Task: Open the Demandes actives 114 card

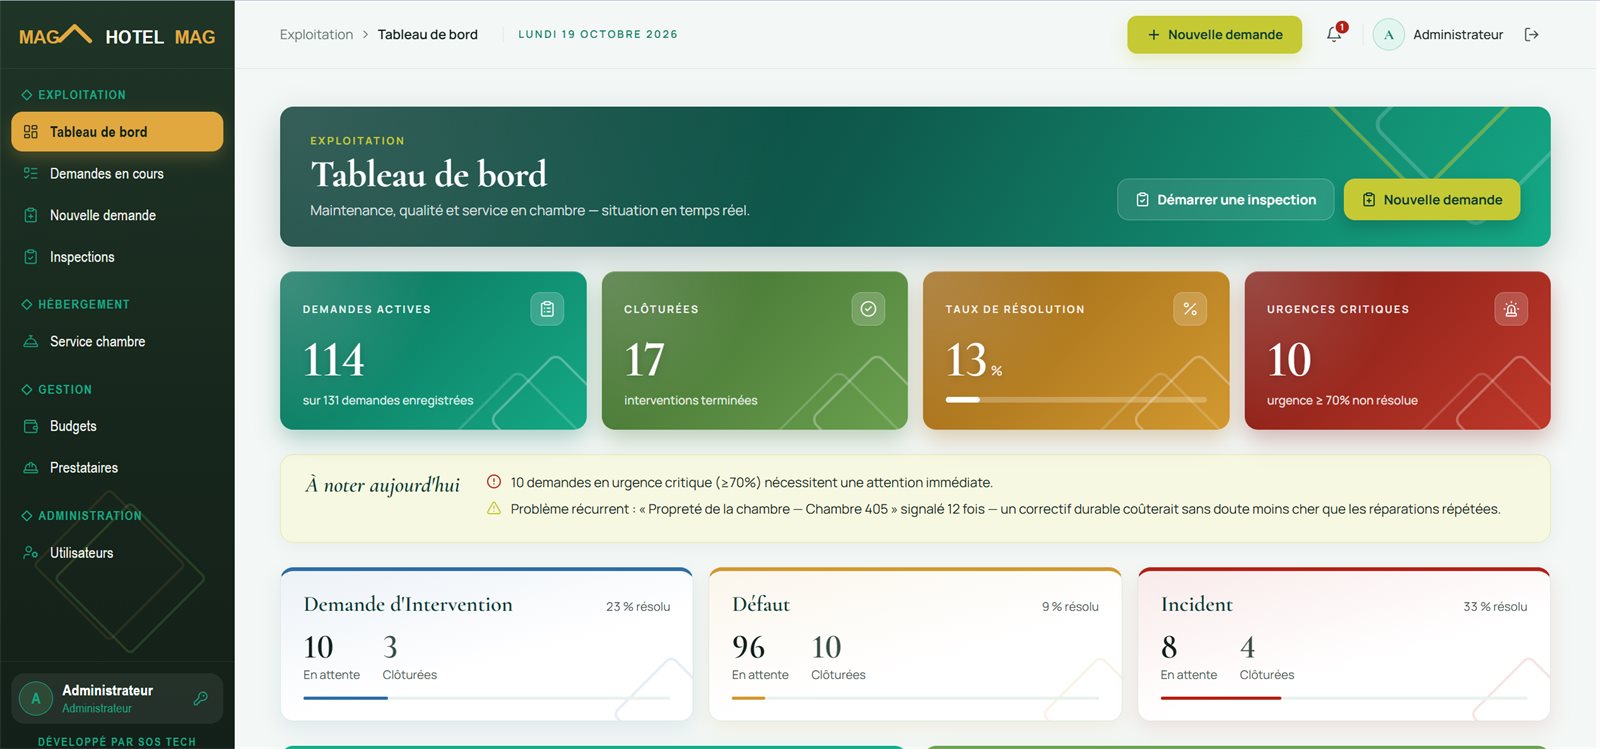Action: tap(433, 351)
